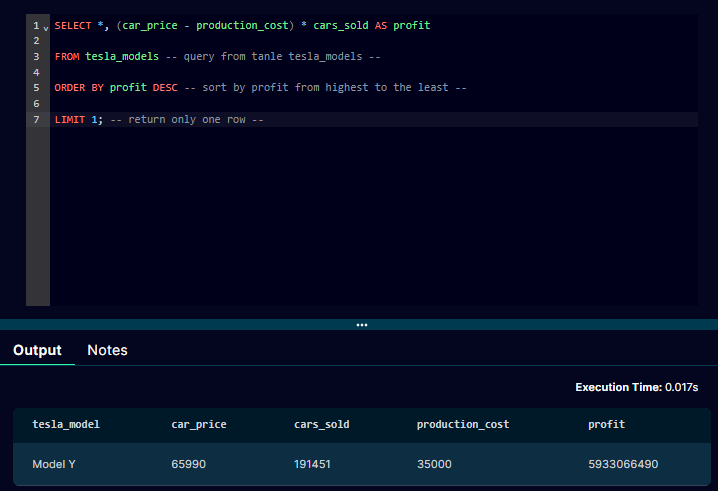Click the 'return only one row' comment

[187, 120]
